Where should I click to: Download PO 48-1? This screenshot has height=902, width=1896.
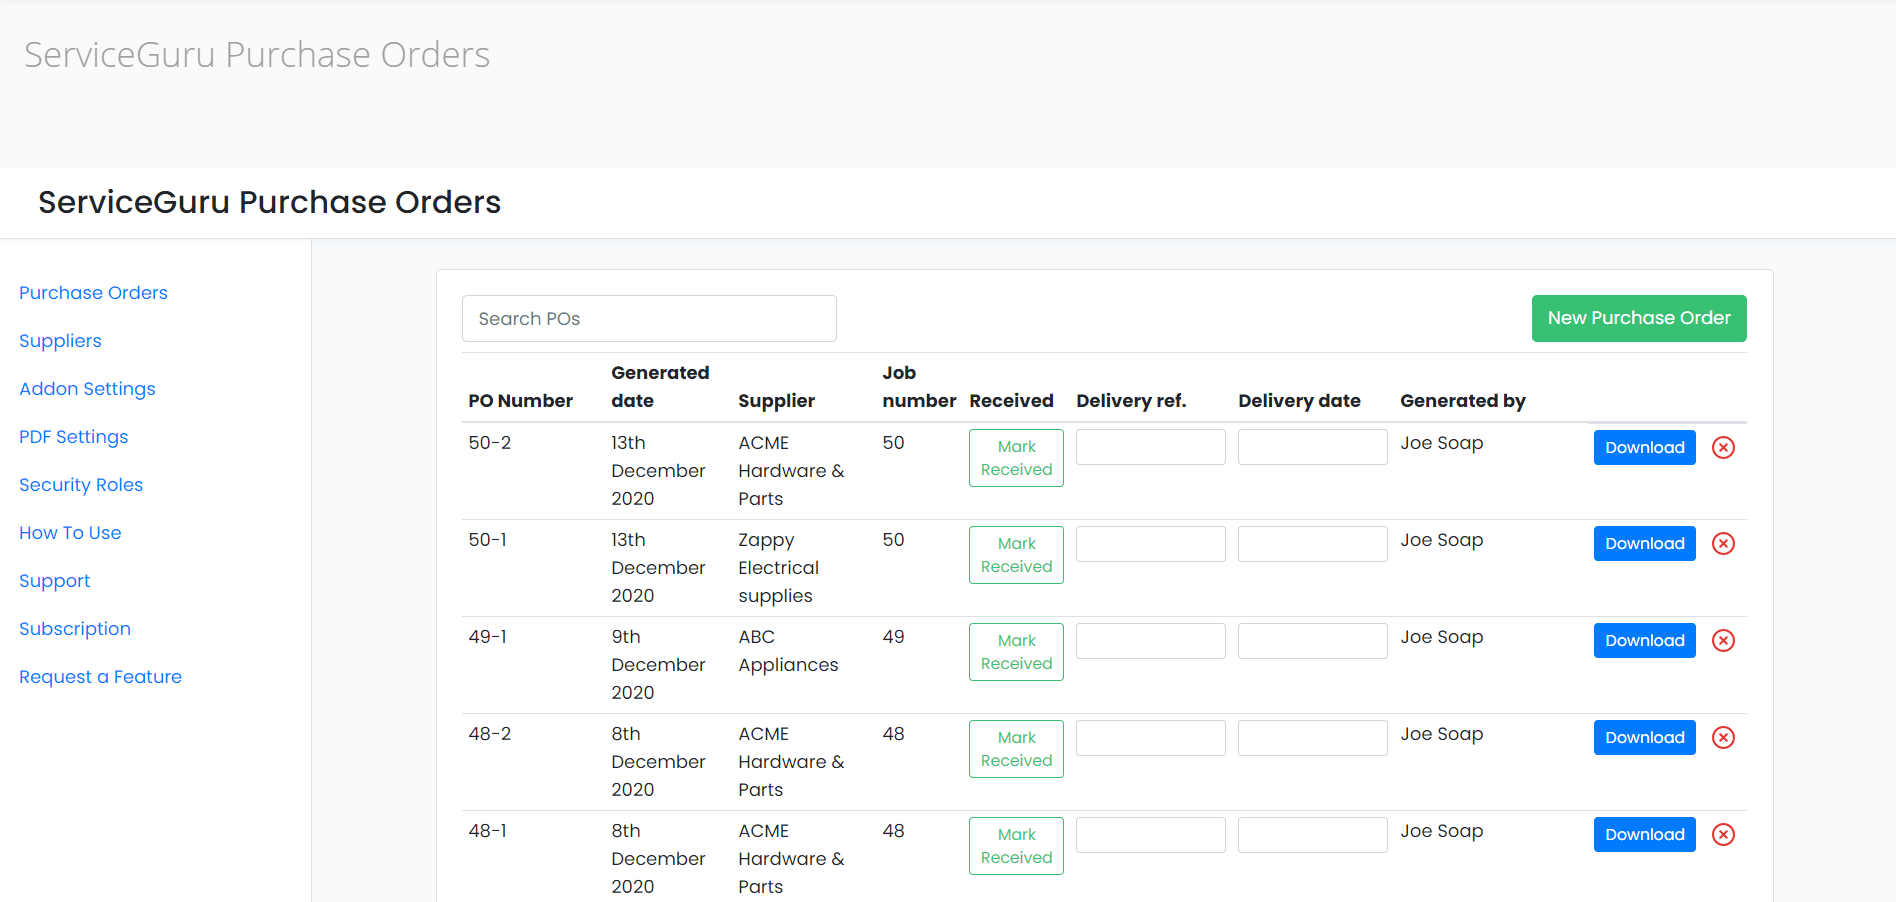point(1644,834)
